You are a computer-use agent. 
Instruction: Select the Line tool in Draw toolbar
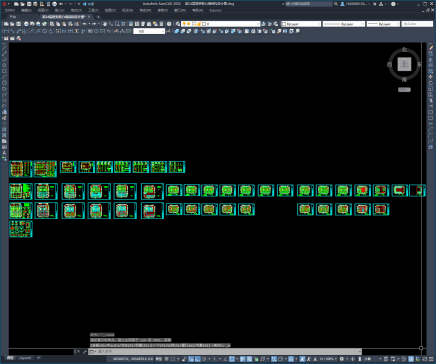point(4,47)
